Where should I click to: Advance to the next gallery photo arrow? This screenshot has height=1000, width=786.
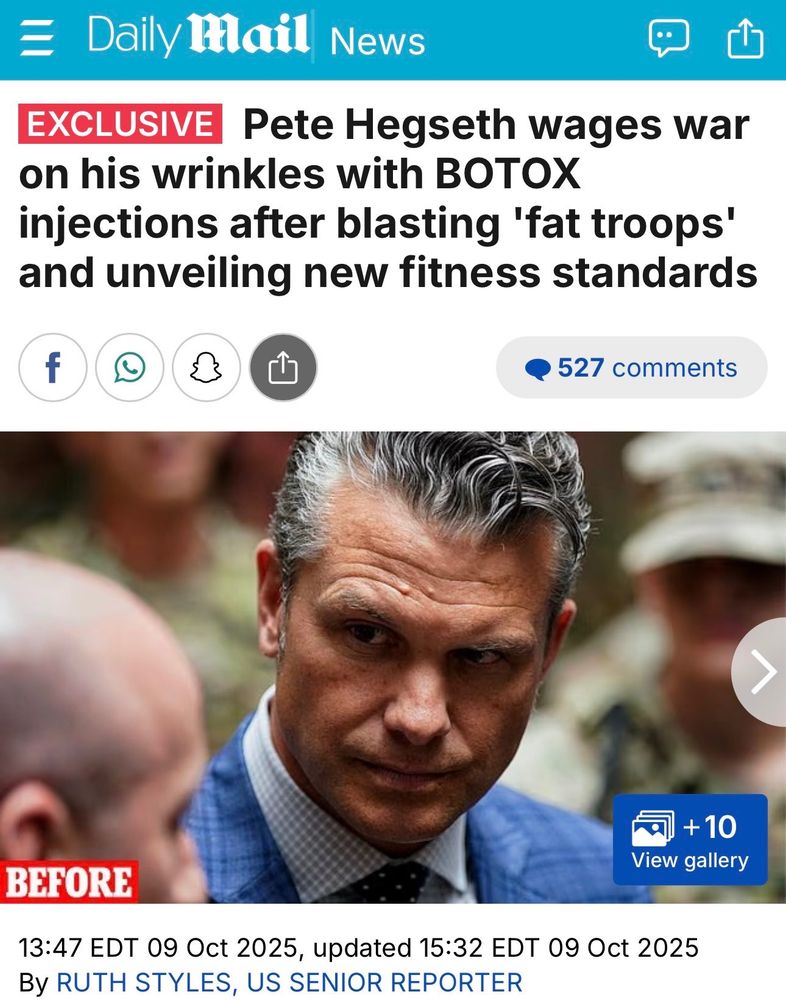[x=760, y=672]
